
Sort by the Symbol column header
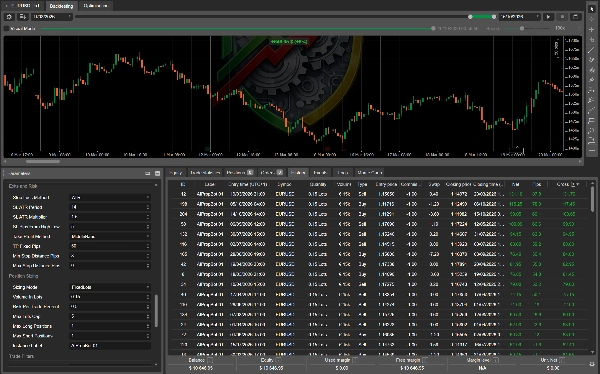(285, 185)
